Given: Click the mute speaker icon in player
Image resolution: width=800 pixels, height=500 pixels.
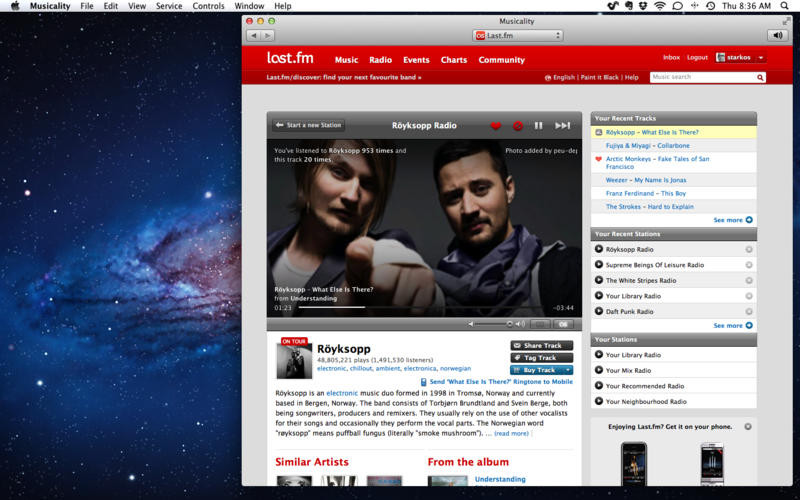Looking at the screenshot, I should (471, 324).
